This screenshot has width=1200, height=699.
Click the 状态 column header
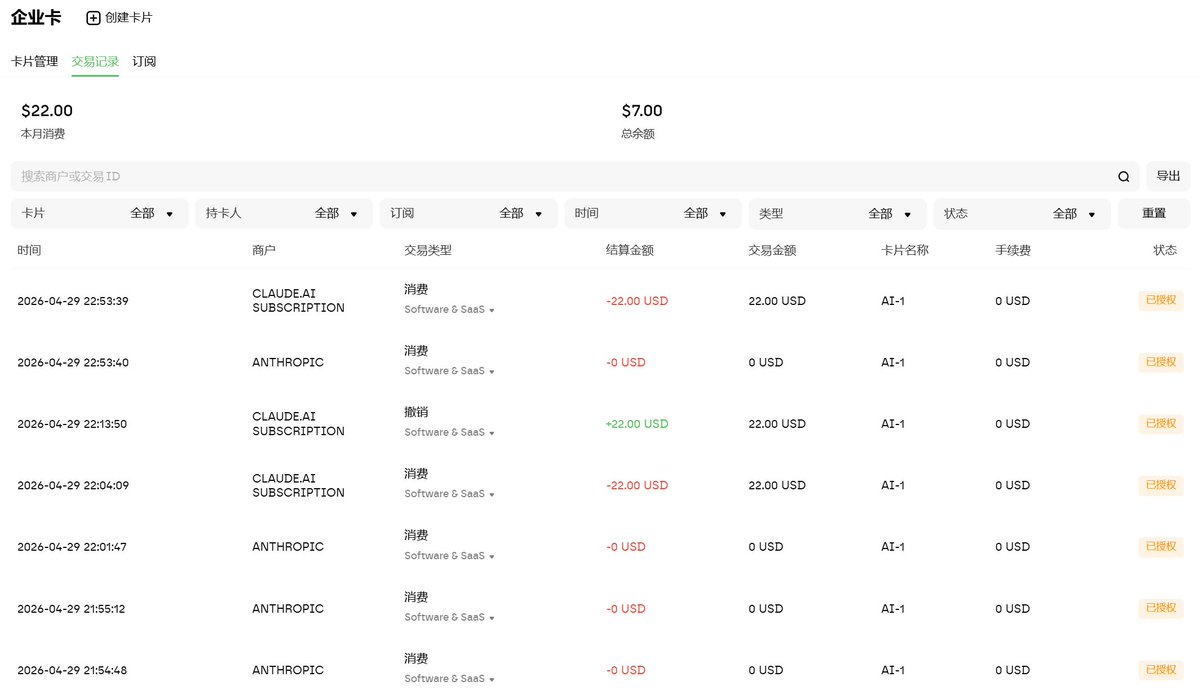(1165, 251)
